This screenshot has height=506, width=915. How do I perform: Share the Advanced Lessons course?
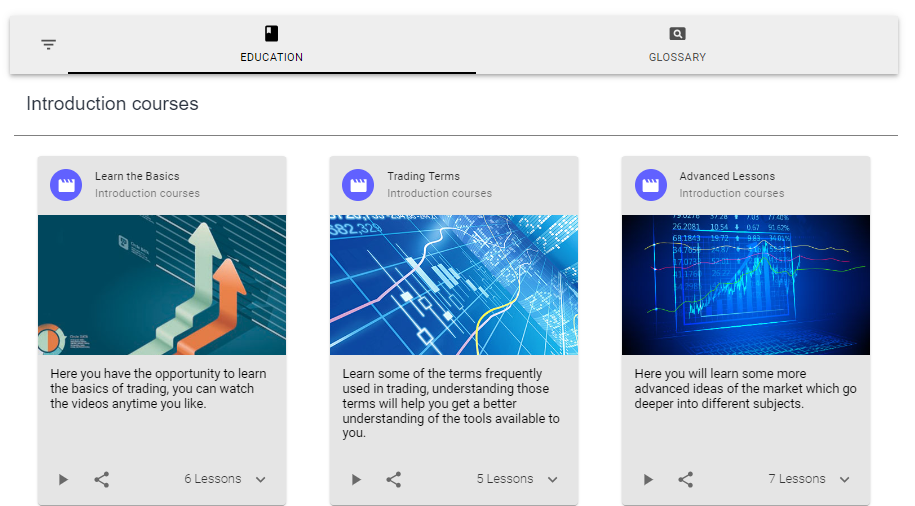686,480
